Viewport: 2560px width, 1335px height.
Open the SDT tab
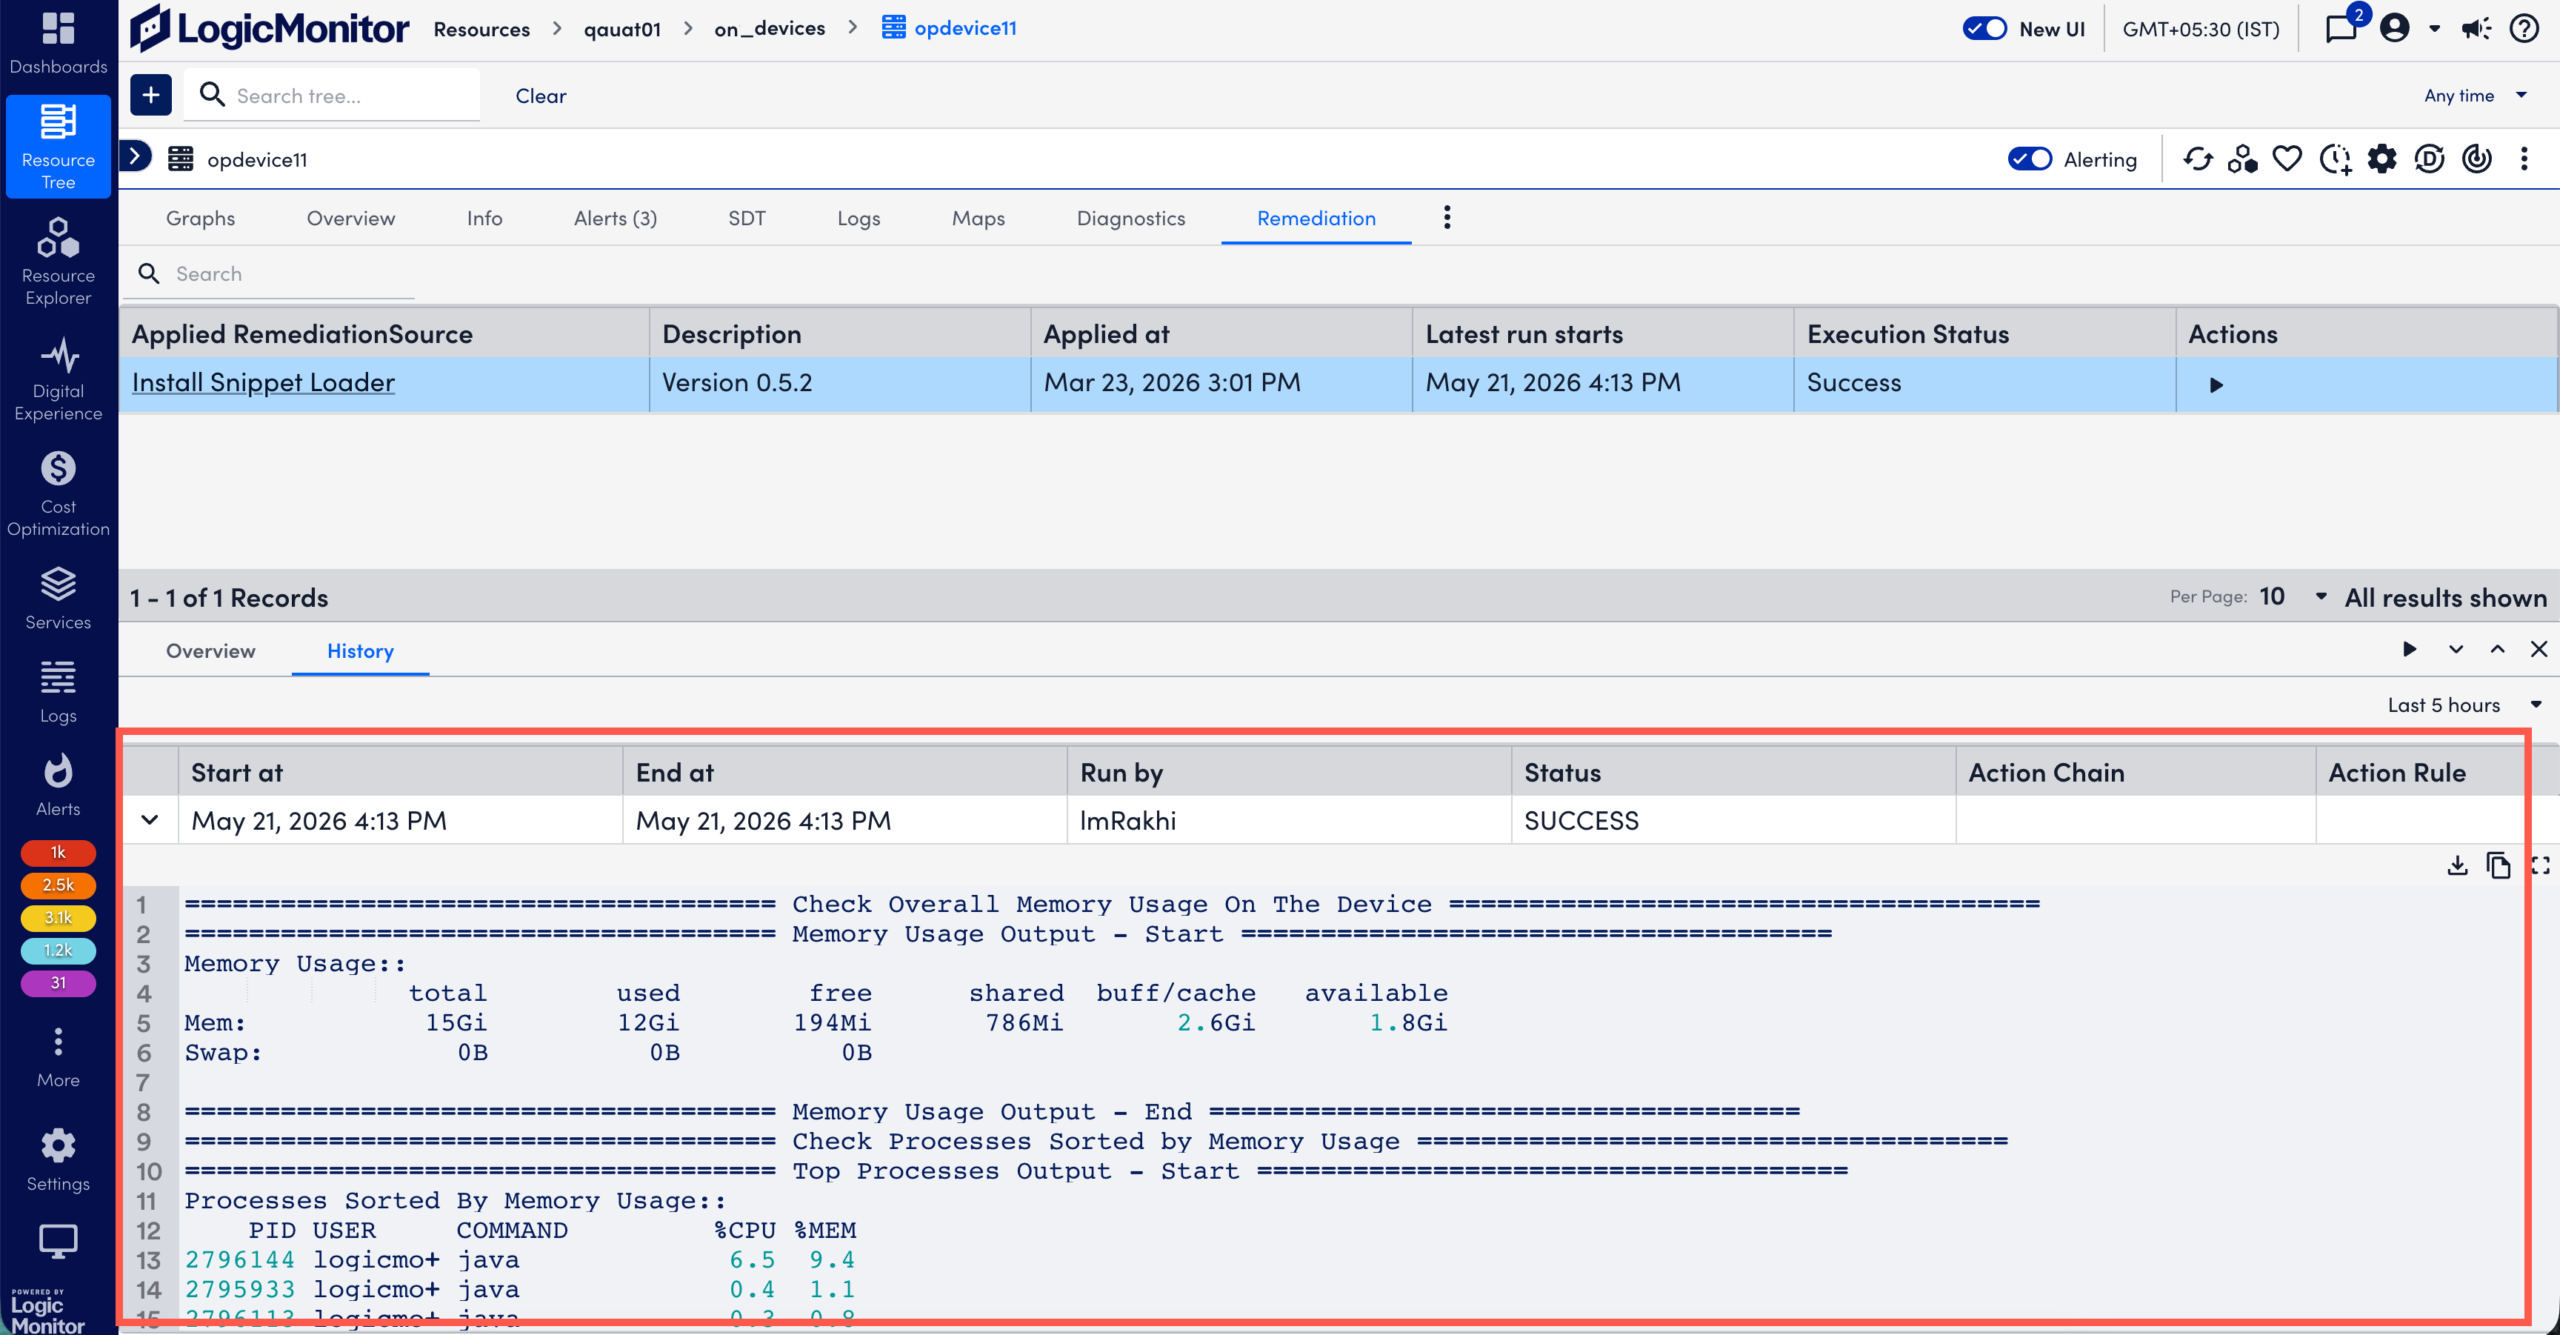[x=746, y=218]
